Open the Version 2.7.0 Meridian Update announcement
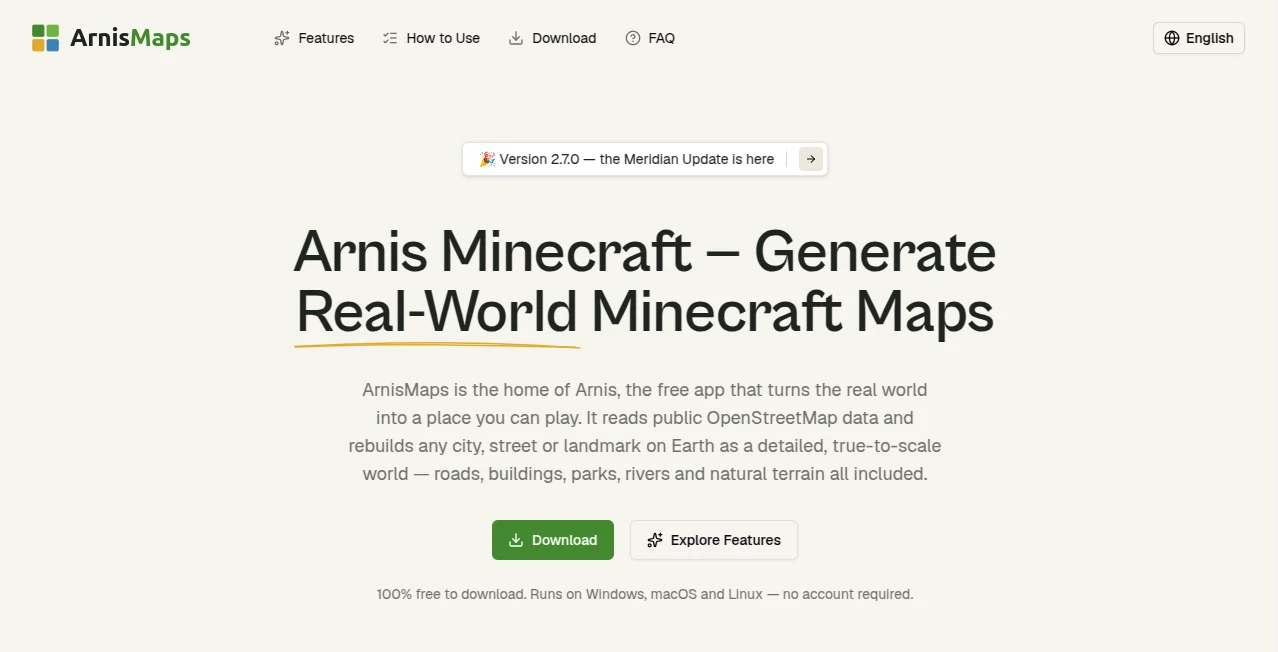Viewport: 1278px width, 652px height. click(x=645, y=159)
